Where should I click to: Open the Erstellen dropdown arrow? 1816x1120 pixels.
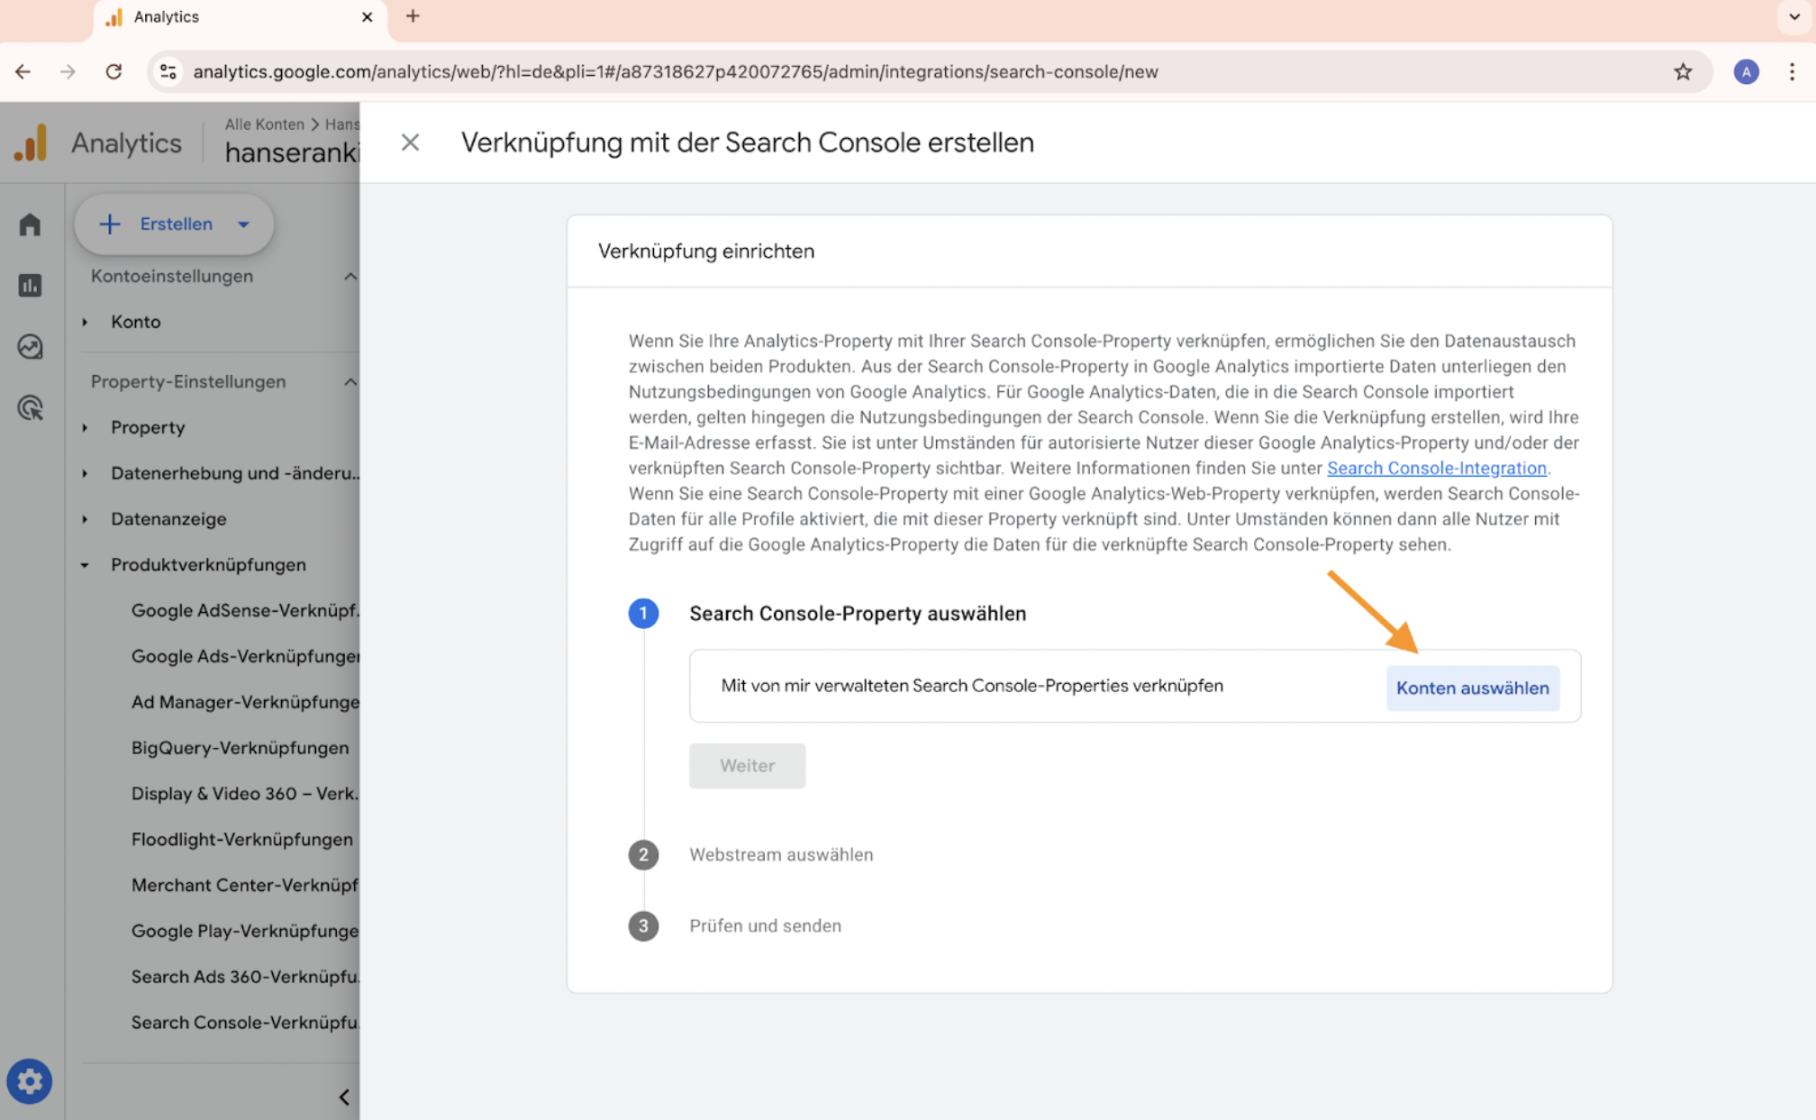[244, 224]
